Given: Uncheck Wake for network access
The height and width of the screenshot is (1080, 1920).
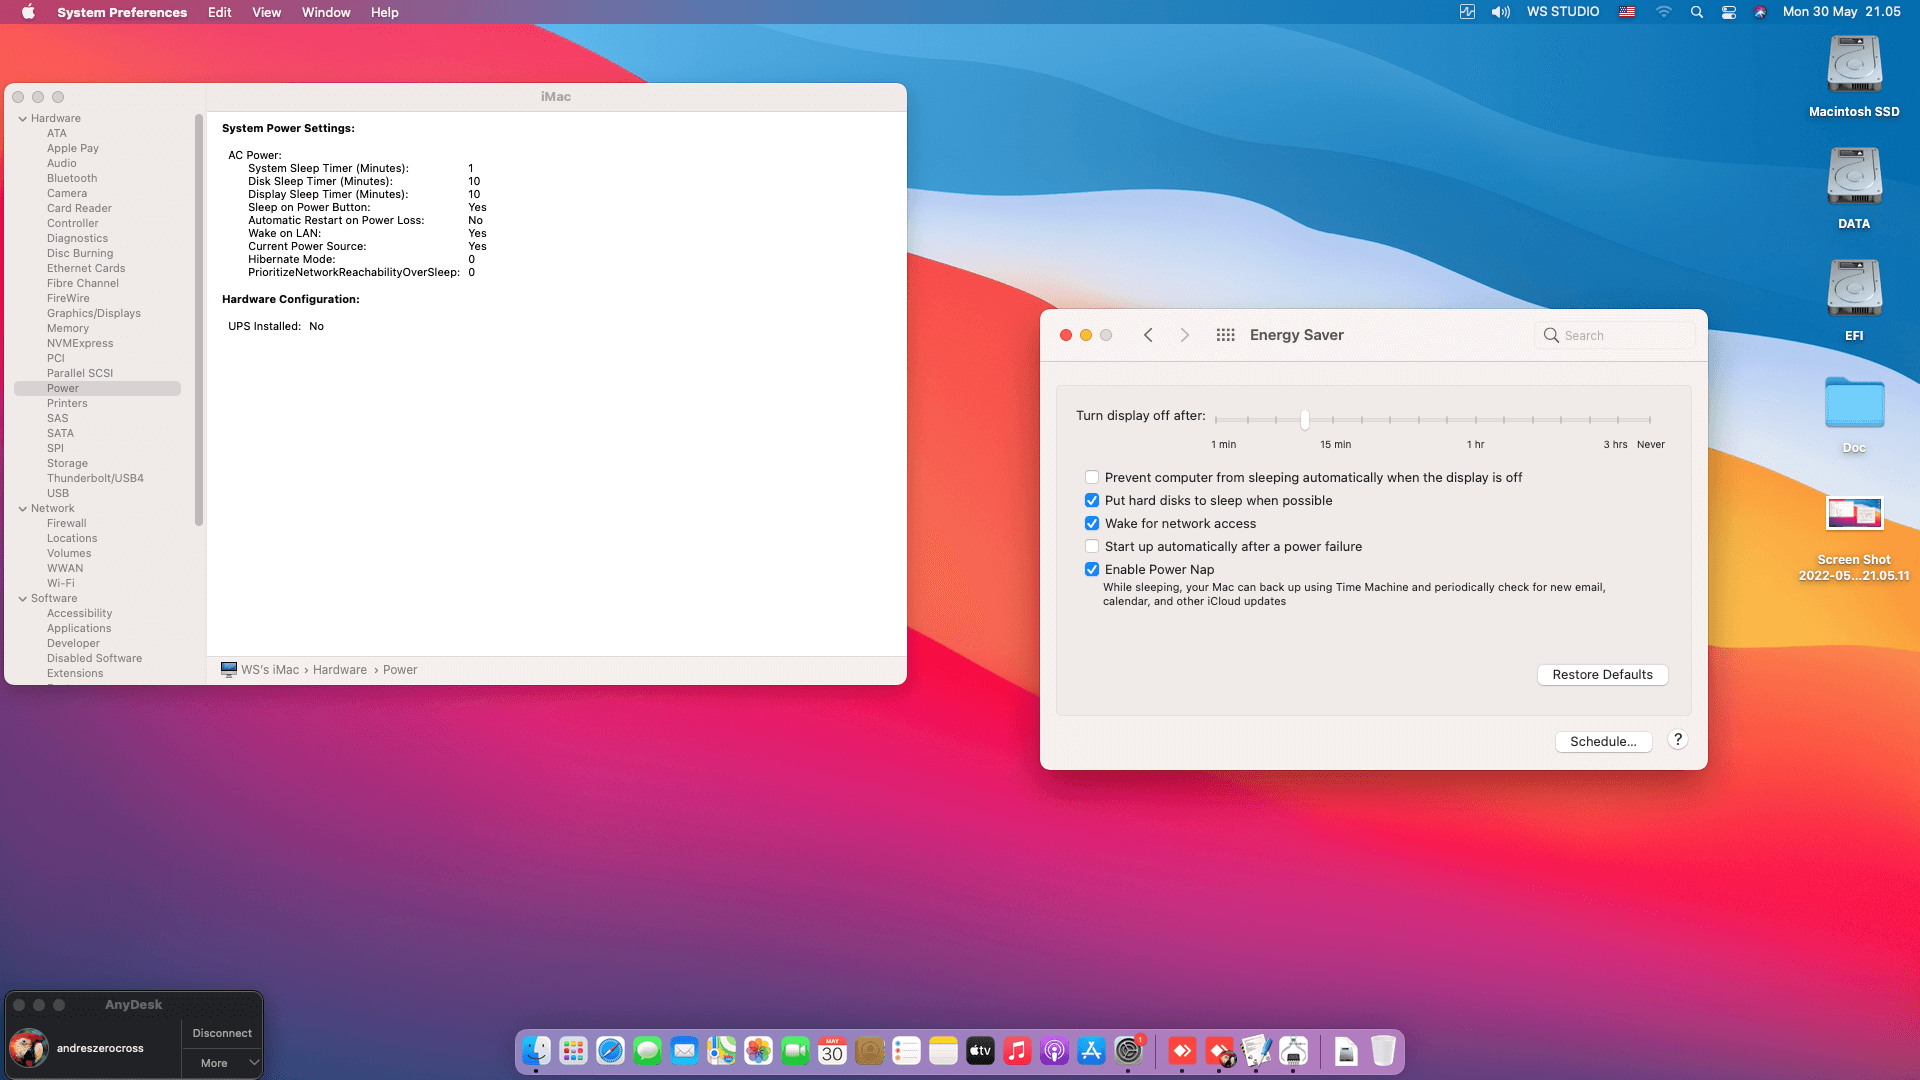Looking at the screenshot, I should tap(1092, 524).
